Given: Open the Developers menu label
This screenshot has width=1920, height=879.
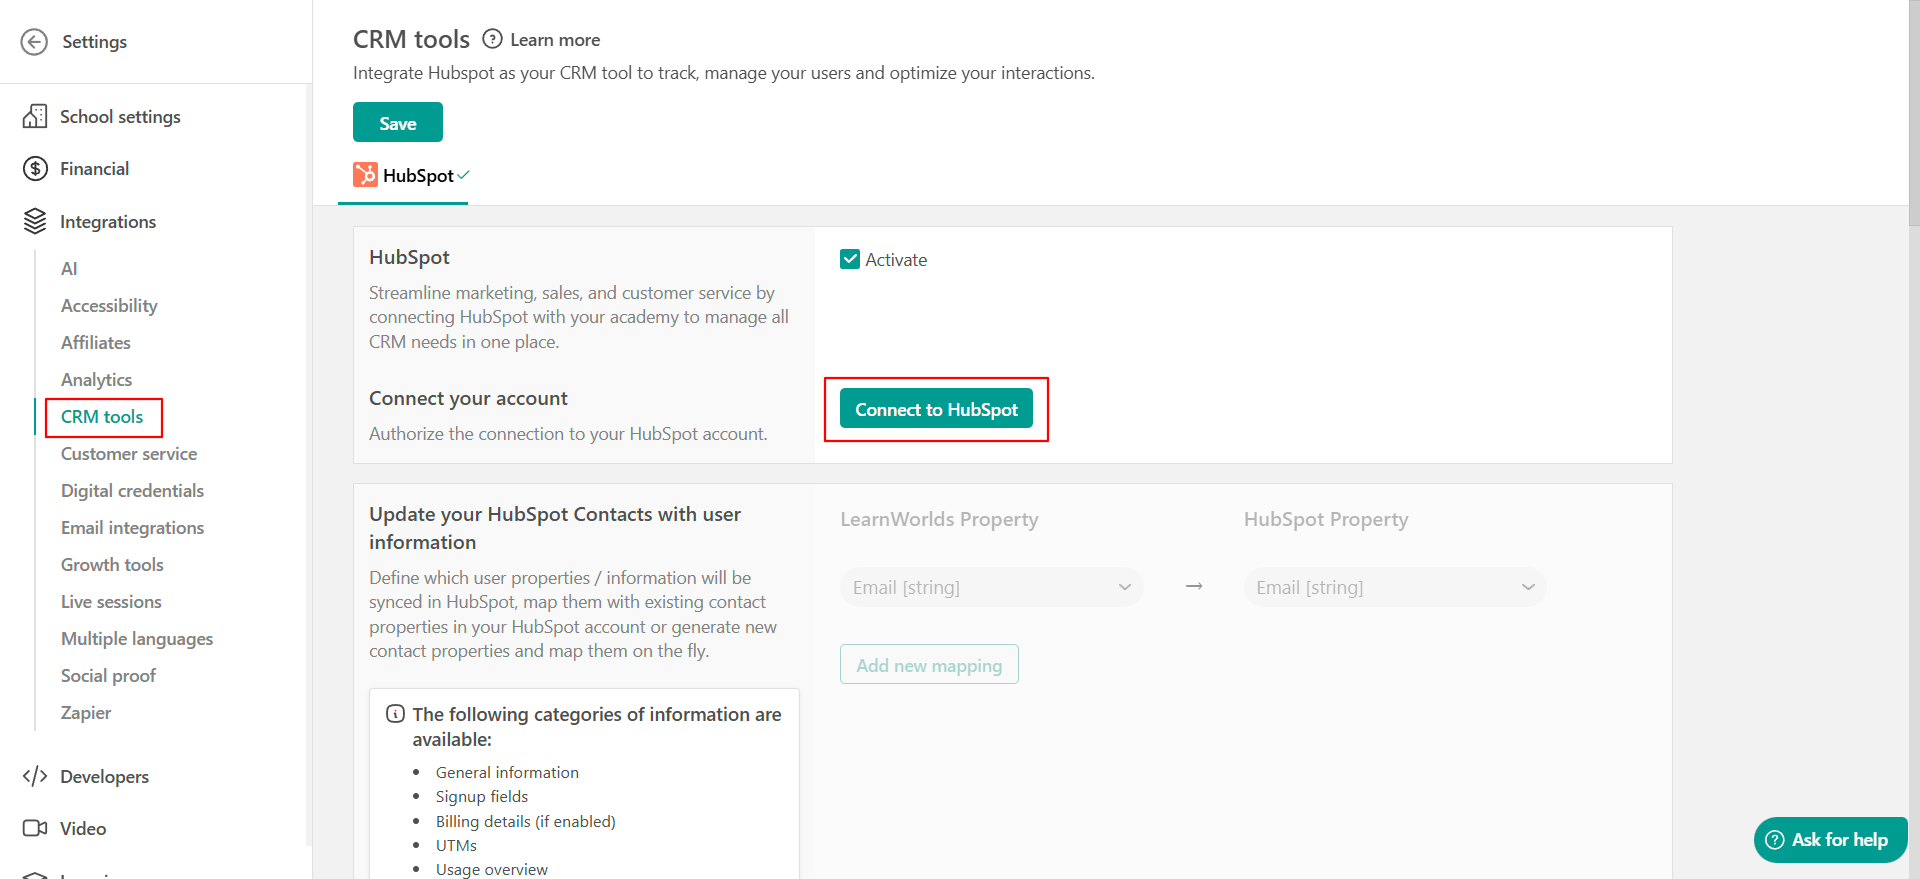Looking at the screenshot, I should (104, 777).
